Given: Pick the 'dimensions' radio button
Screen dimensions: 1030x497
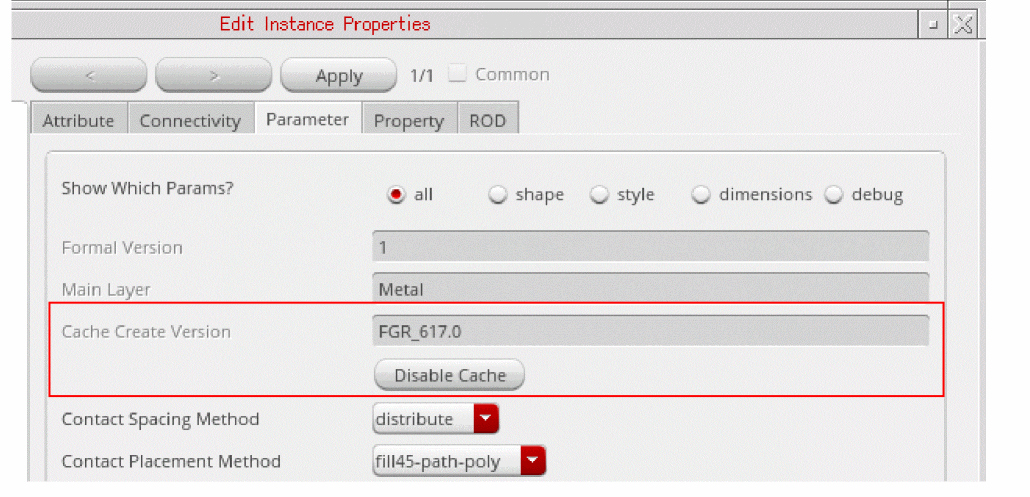Looking at the screenshot, I should (702, 195).
